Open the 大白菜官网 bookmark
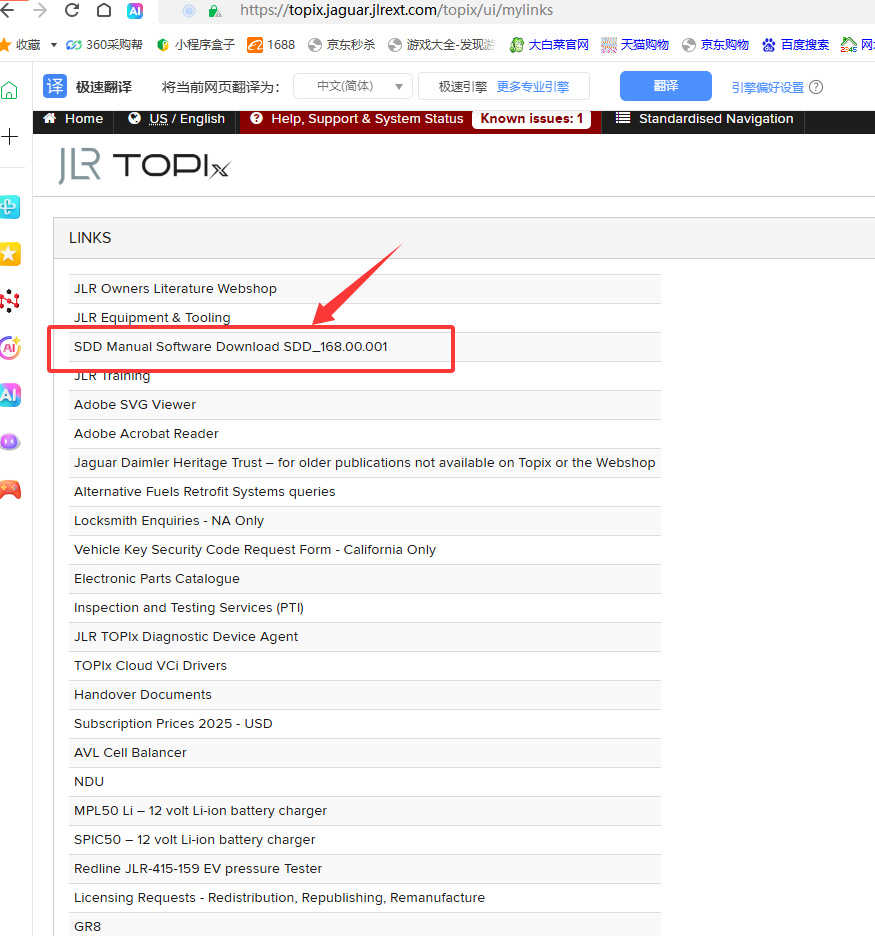The height and width of the screenshot is (936, 875). pyautogui.click(x=549, y=45)
